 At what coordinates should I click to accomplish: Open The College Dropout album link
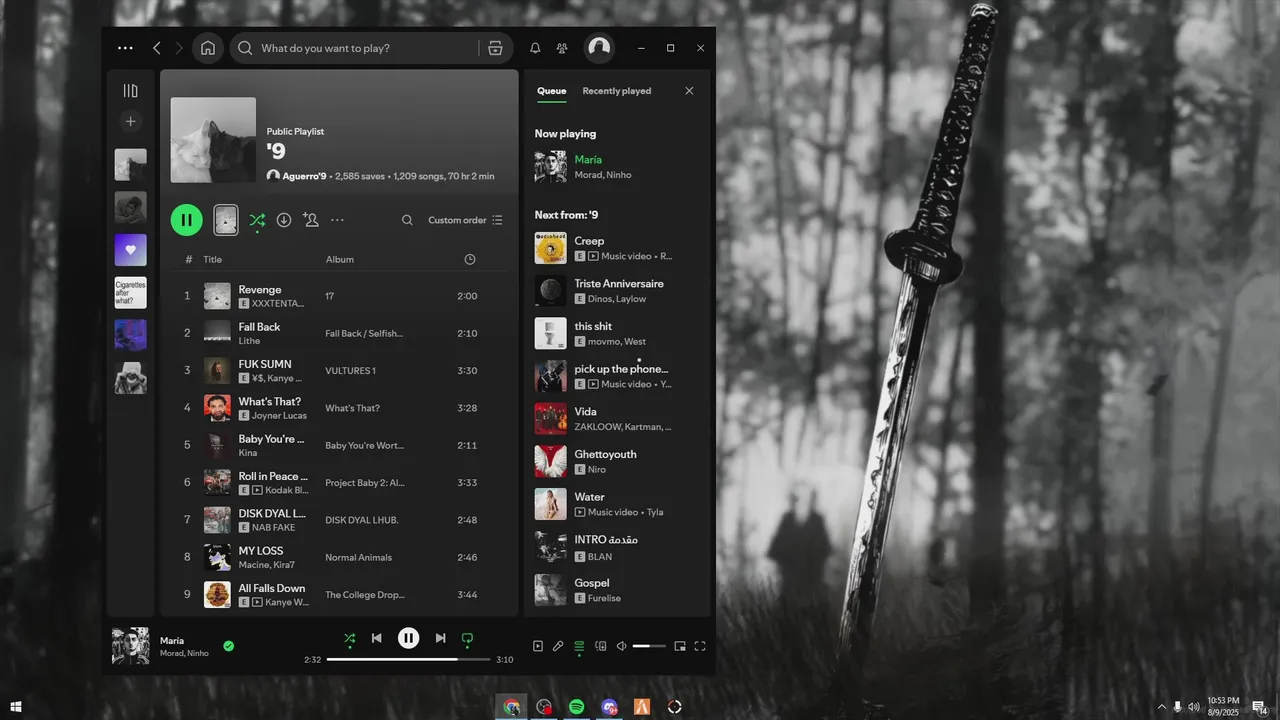[x=365, y=595]
